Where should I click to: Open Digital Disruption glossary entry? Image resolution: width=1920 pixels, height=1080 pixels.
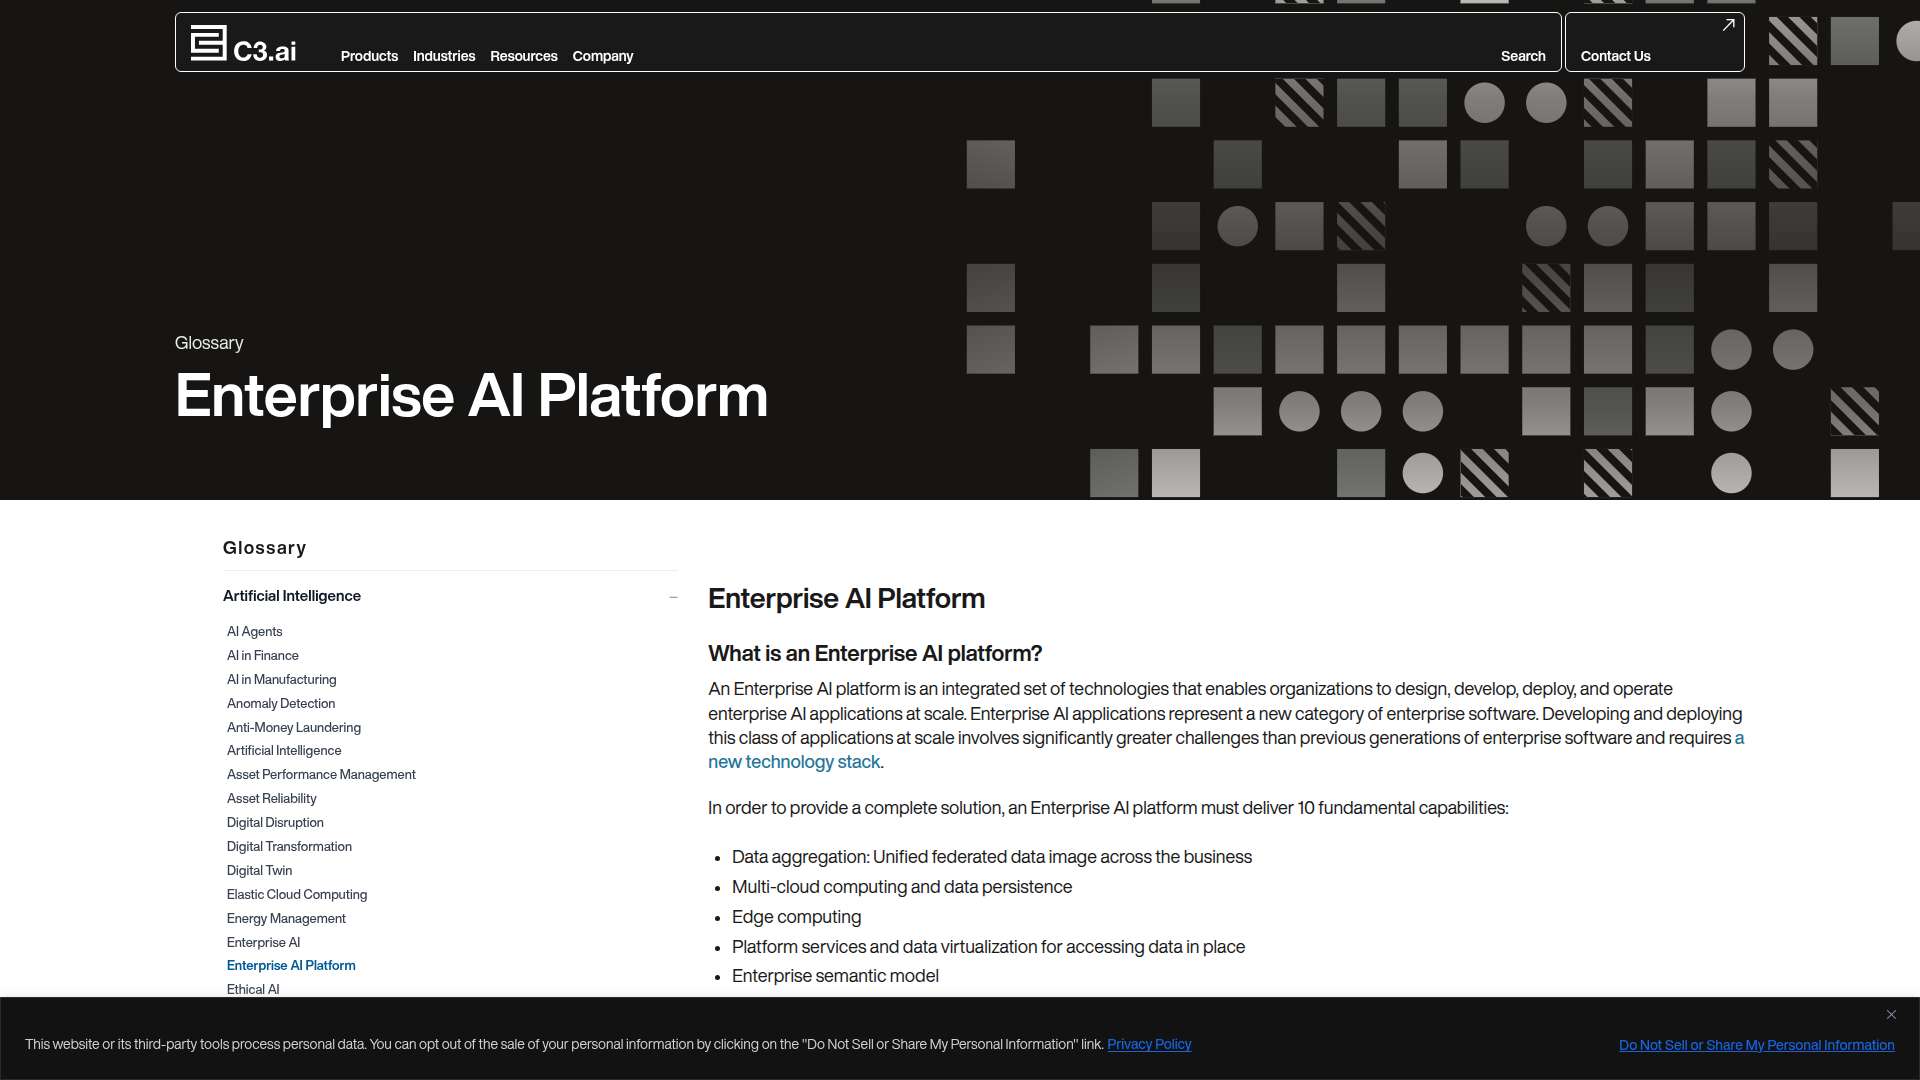pyautogui.click(x=275, y=822)
